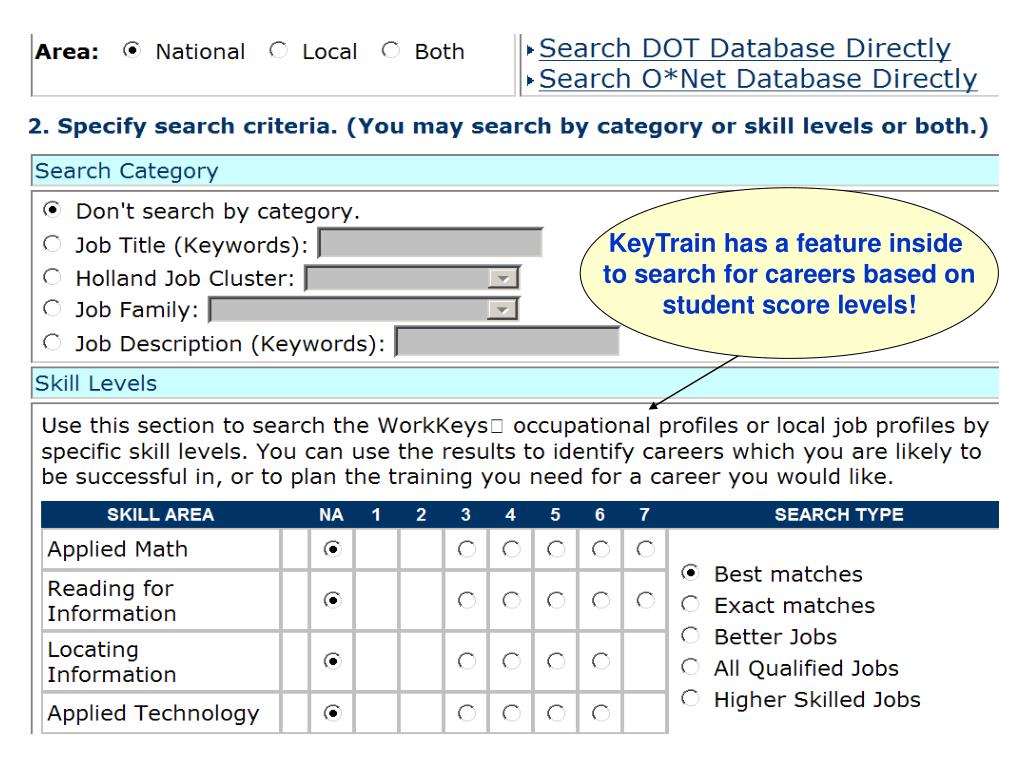Screen dimensions: 1024x768
Task: Set Locating Information level to 5
Action: [556, 661]
